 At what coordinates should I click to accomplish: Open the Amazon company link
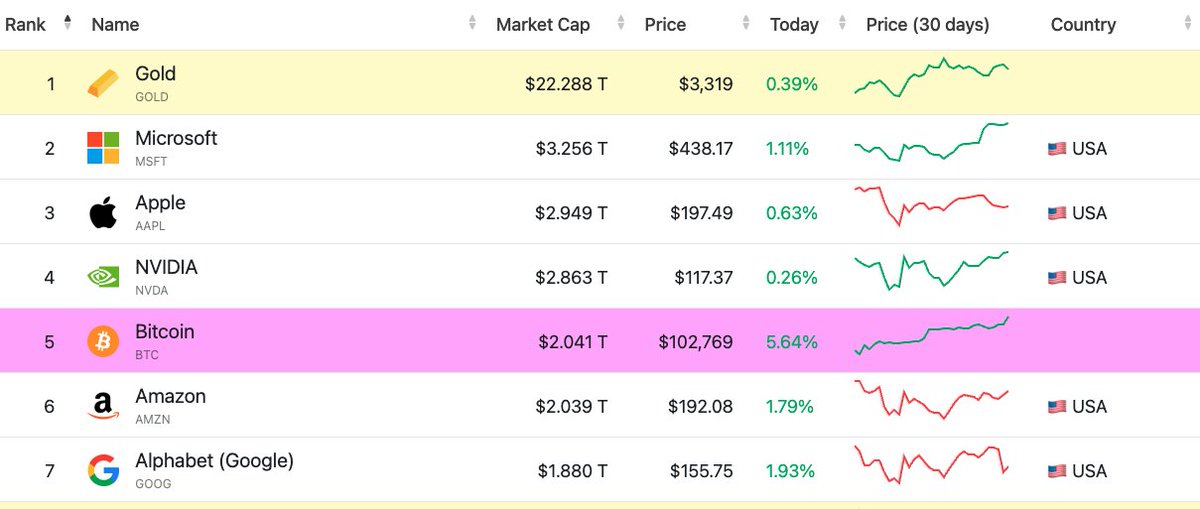170,396
